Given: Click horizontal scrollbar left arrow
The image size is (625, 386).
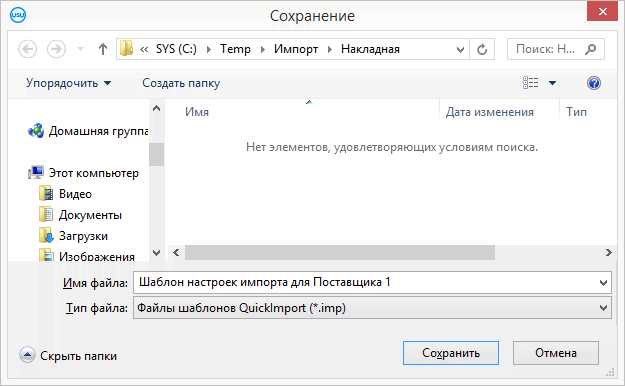Looking at the screenshot, I should pyautogui.click(x=176, y=252).
